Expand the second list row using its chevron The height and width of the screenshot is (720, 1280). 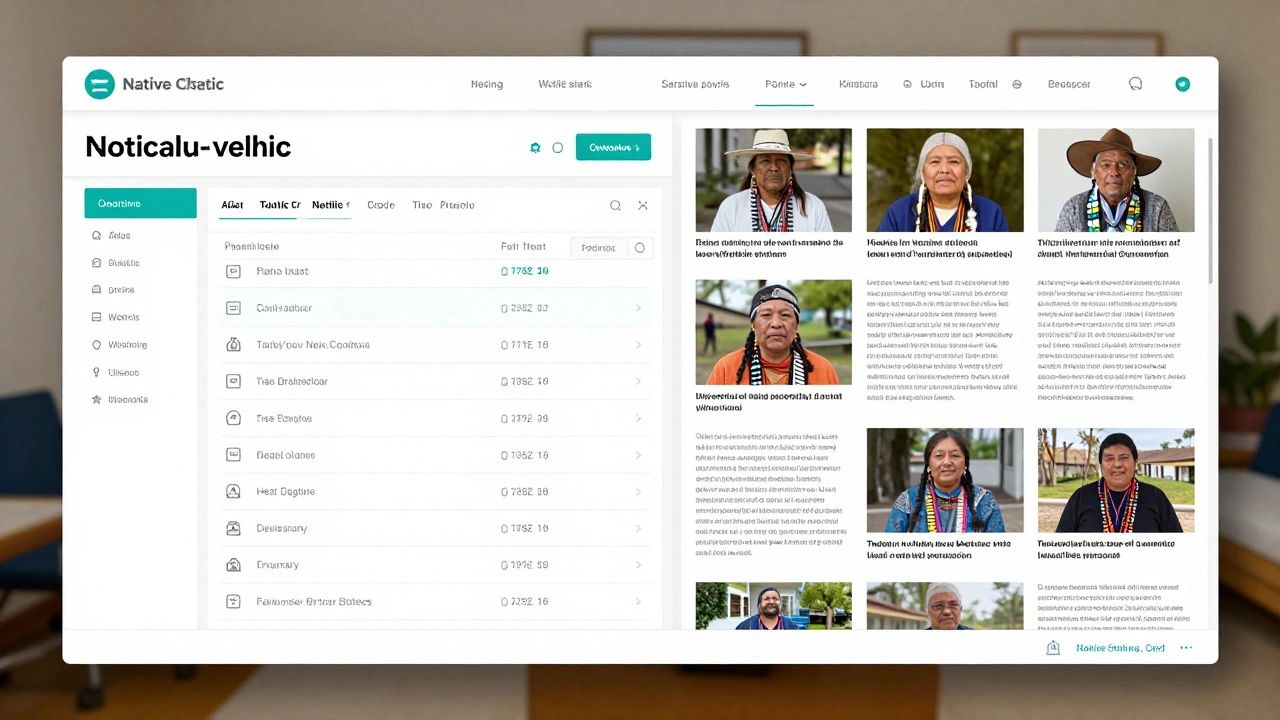click(x=638, y=307)
